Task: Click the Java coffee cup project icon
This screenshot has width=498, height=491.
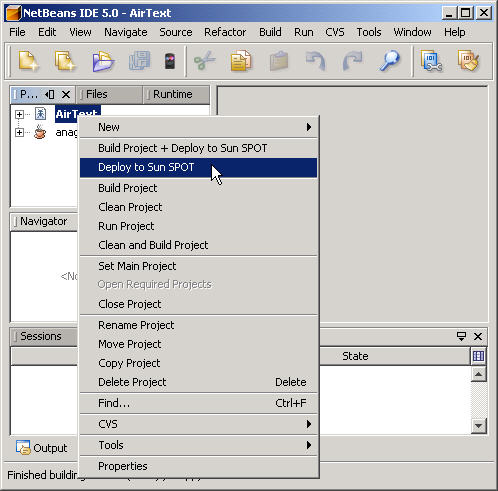Action: 40,132
